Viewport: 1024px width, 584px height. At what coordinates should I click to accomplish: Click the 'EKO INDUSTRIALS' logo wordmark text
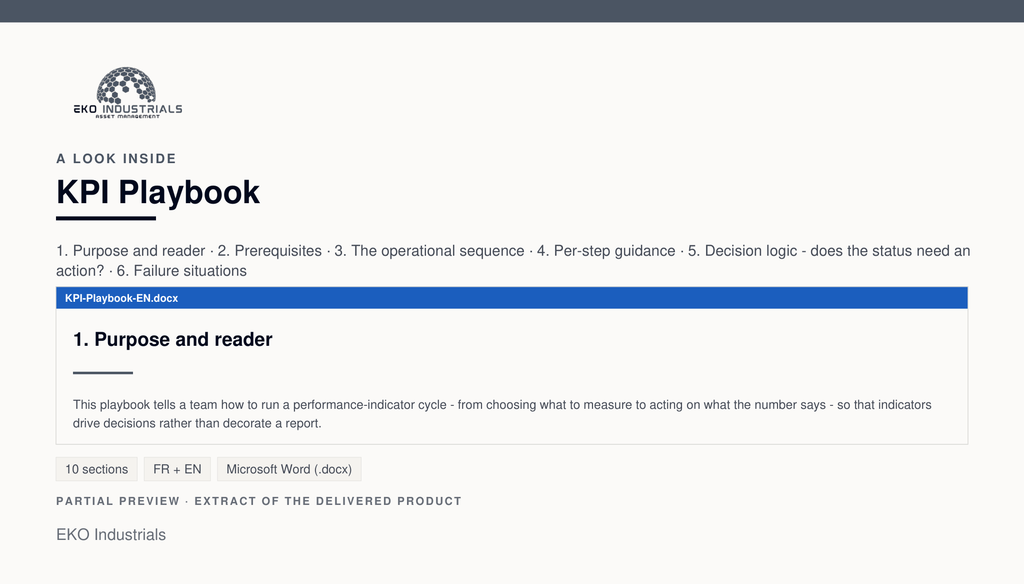click(x=128, y=108)
